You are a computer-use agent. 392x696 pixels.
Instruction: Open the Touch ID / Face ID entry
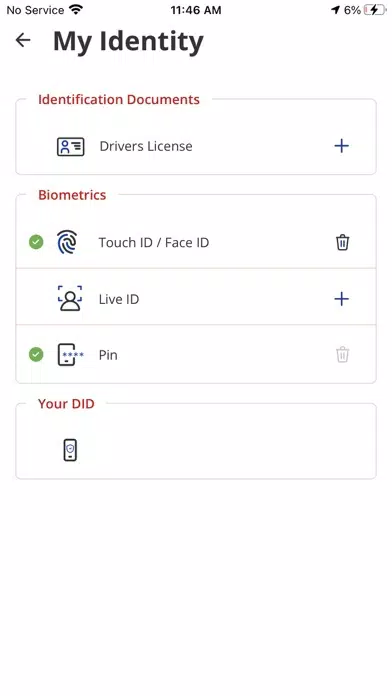[196, 242]
